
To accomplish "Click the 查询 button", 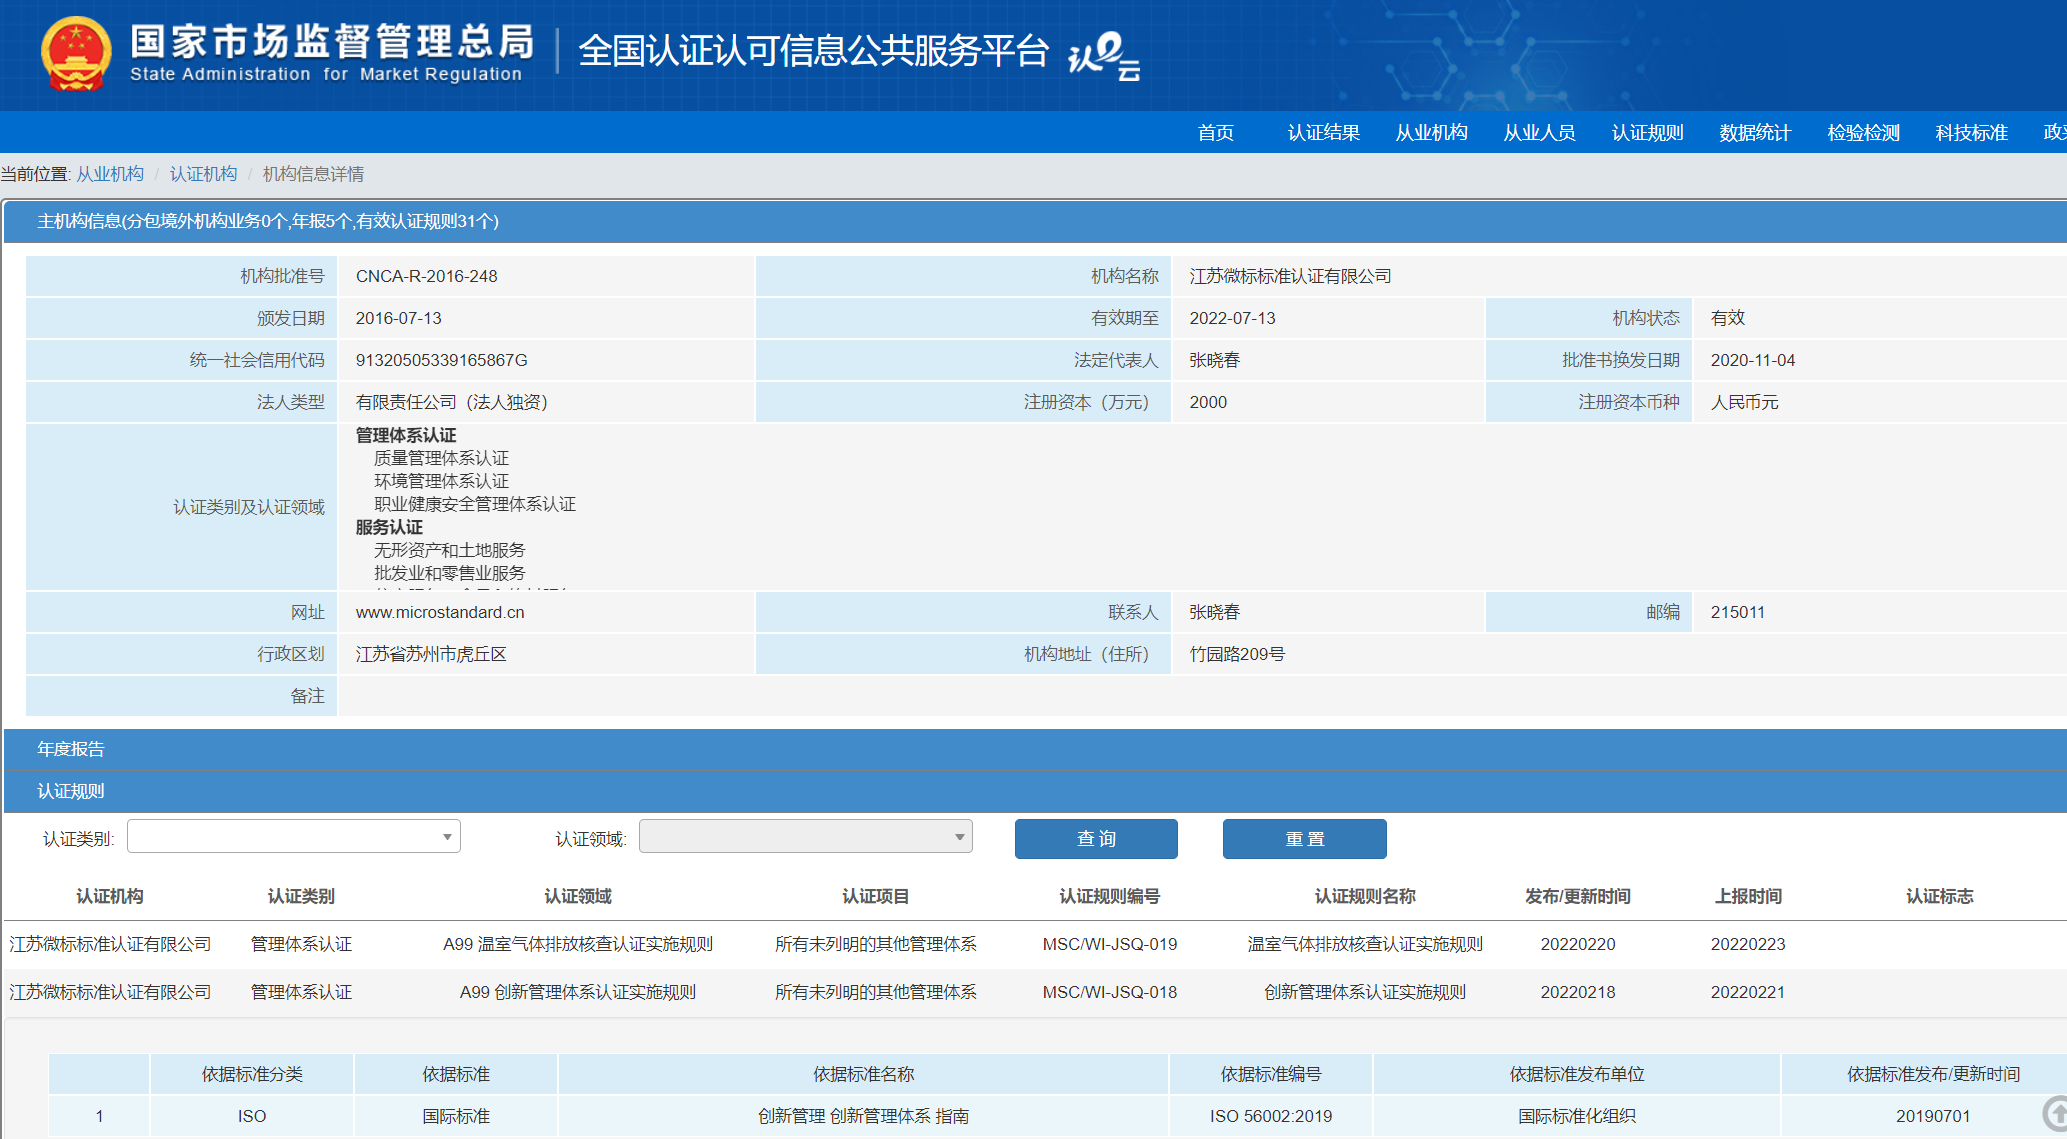I will coord(1096,839).
